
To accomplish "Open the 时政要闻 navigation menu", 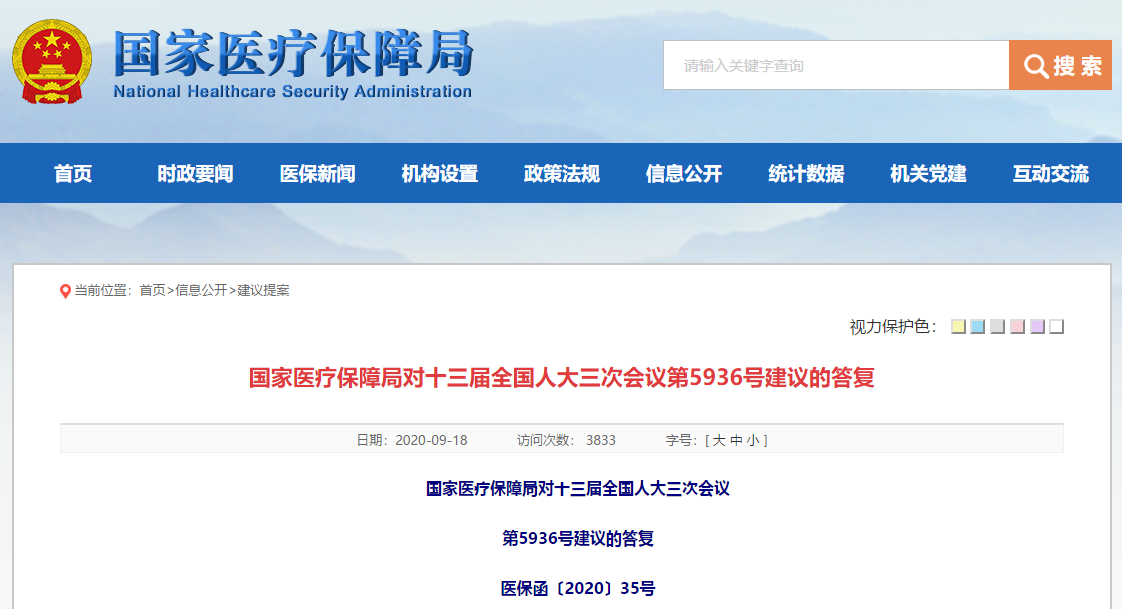I will coord(195,173).
